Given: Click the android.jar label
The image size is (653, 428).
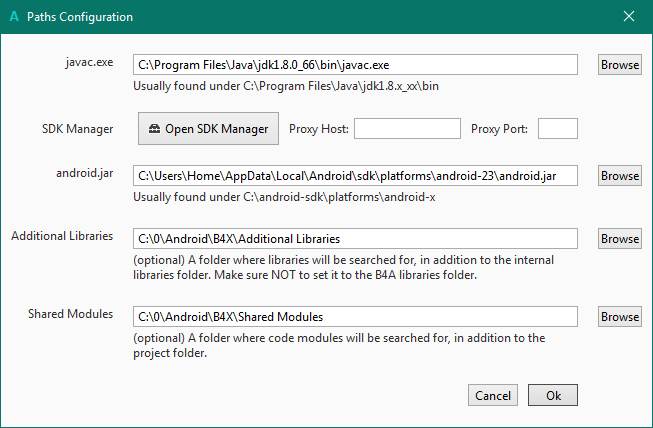Looking at the screenshot, I should pos(85,174).
